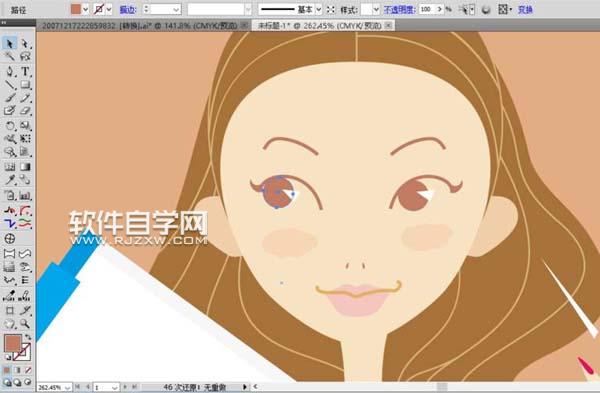Select the Type tool
600x393 pixels.
(x=25, y=71)
